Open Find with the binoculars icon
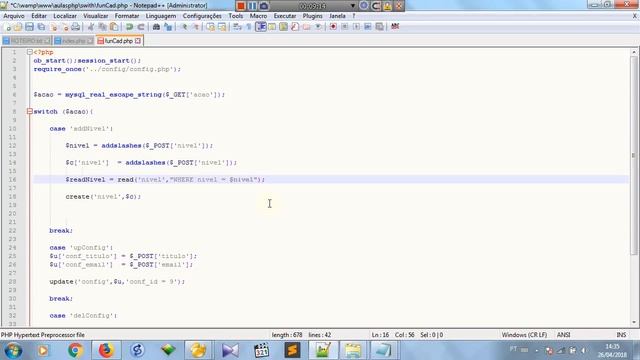 tap(156, 27)
